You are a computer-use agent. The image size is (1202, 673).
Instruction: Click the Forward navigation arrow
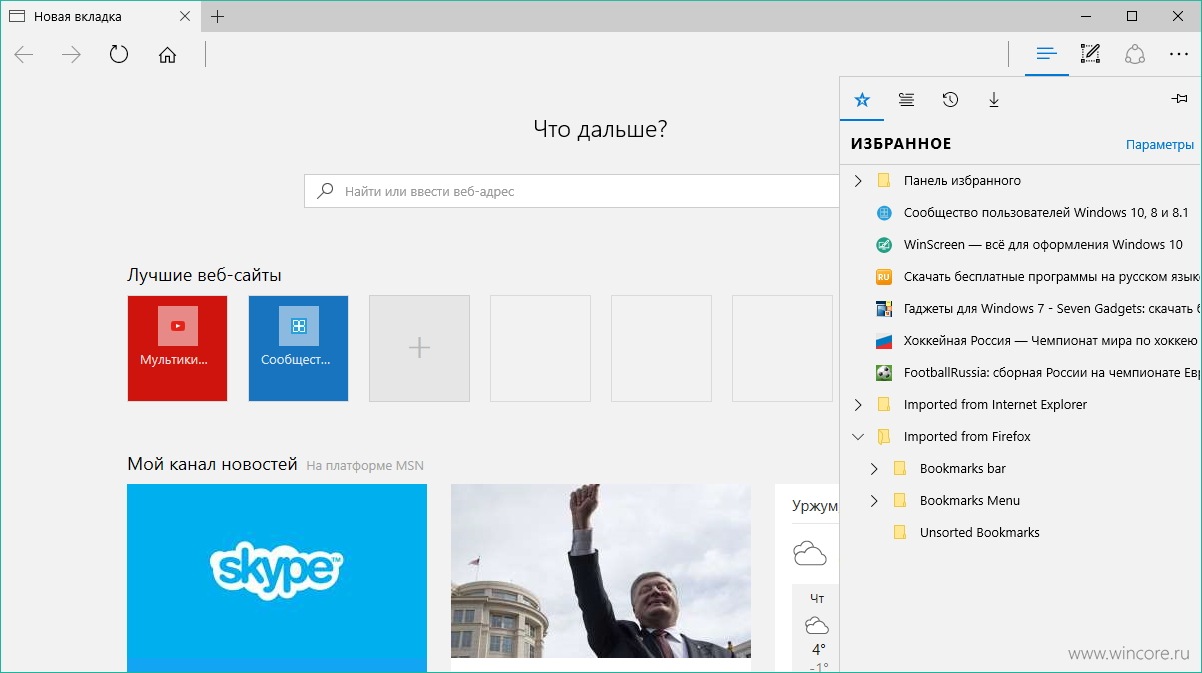71,55
